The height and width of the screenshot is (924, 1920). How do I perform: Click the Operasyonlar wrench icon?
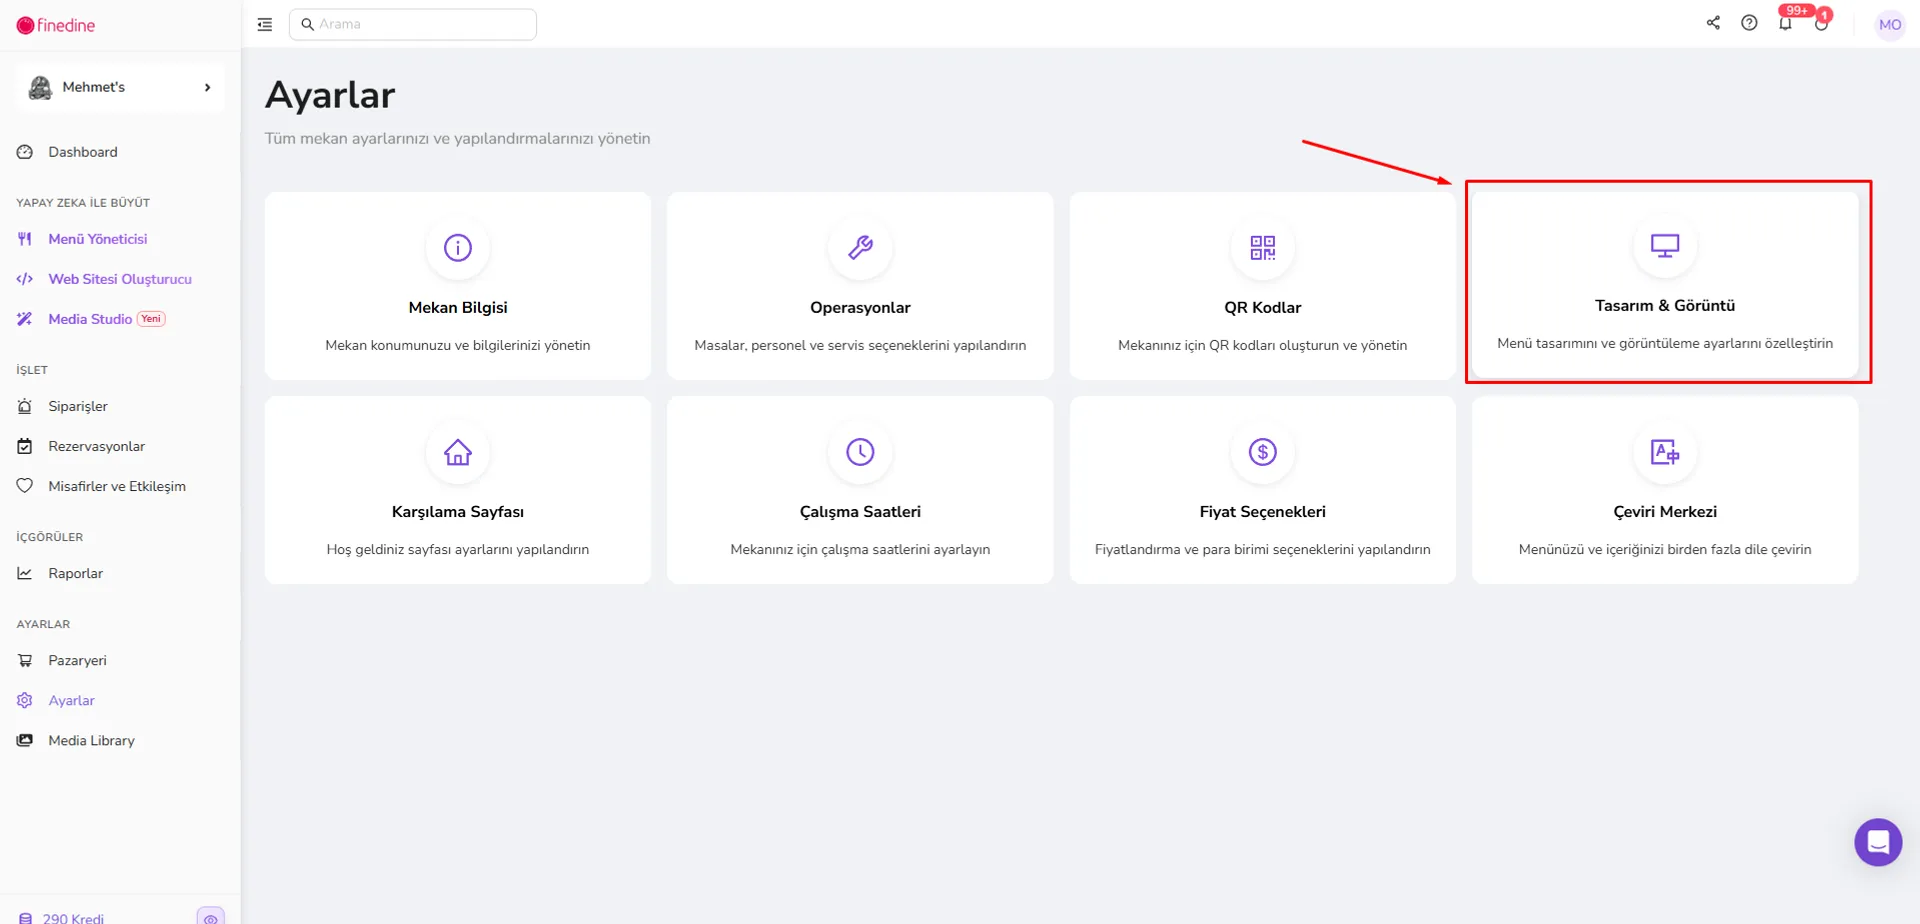tap(860, 247)
